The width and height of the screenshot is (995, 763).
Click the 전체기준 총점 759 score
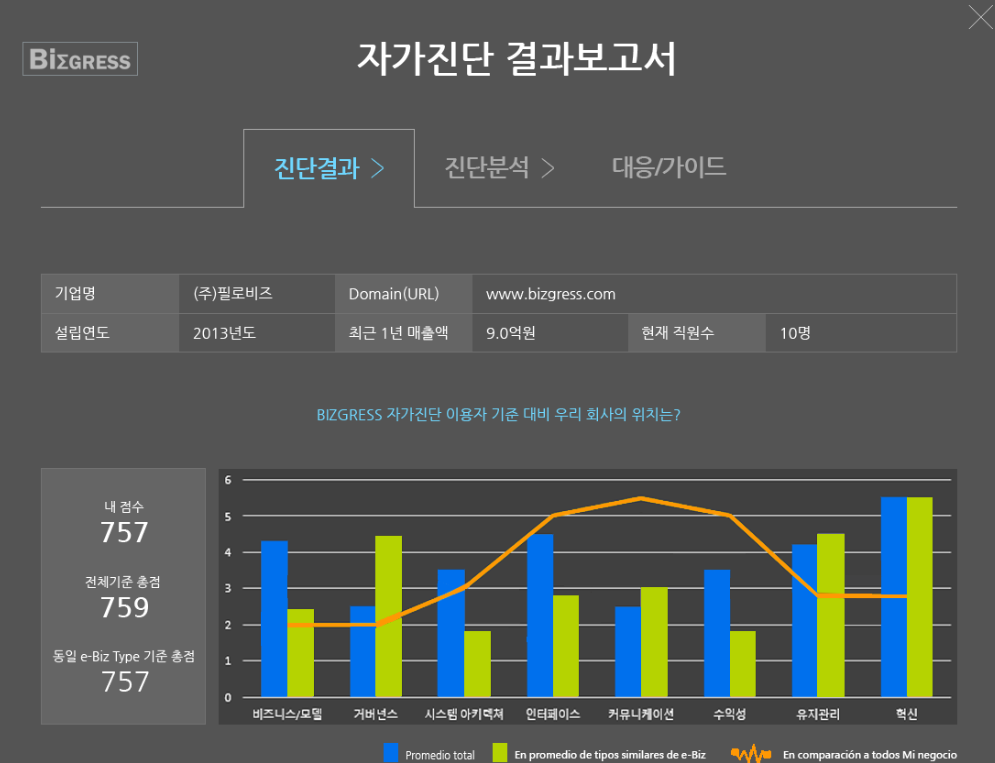[x=124, y=607]
